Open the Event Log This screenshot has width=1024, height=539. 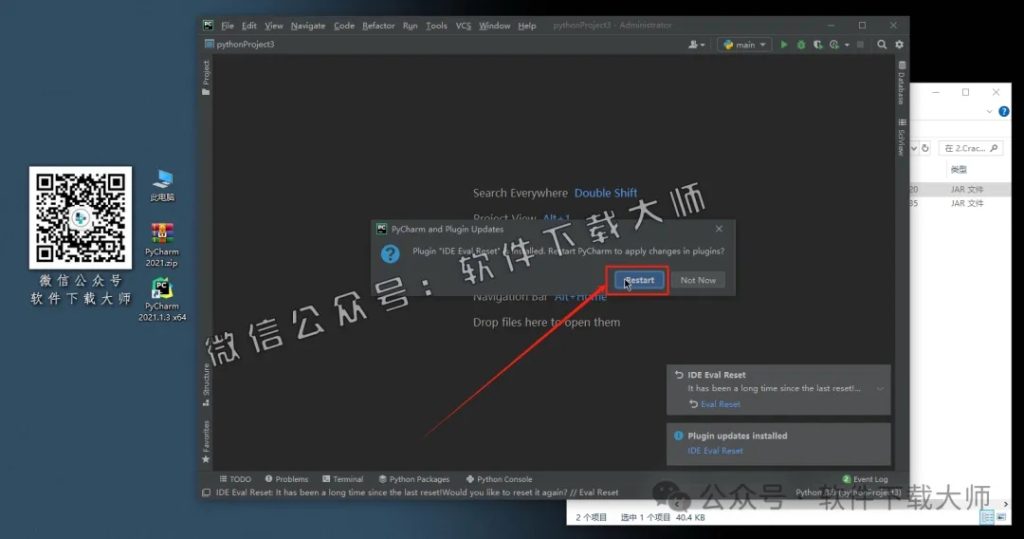pyautogui.click(x=865, y=479)
